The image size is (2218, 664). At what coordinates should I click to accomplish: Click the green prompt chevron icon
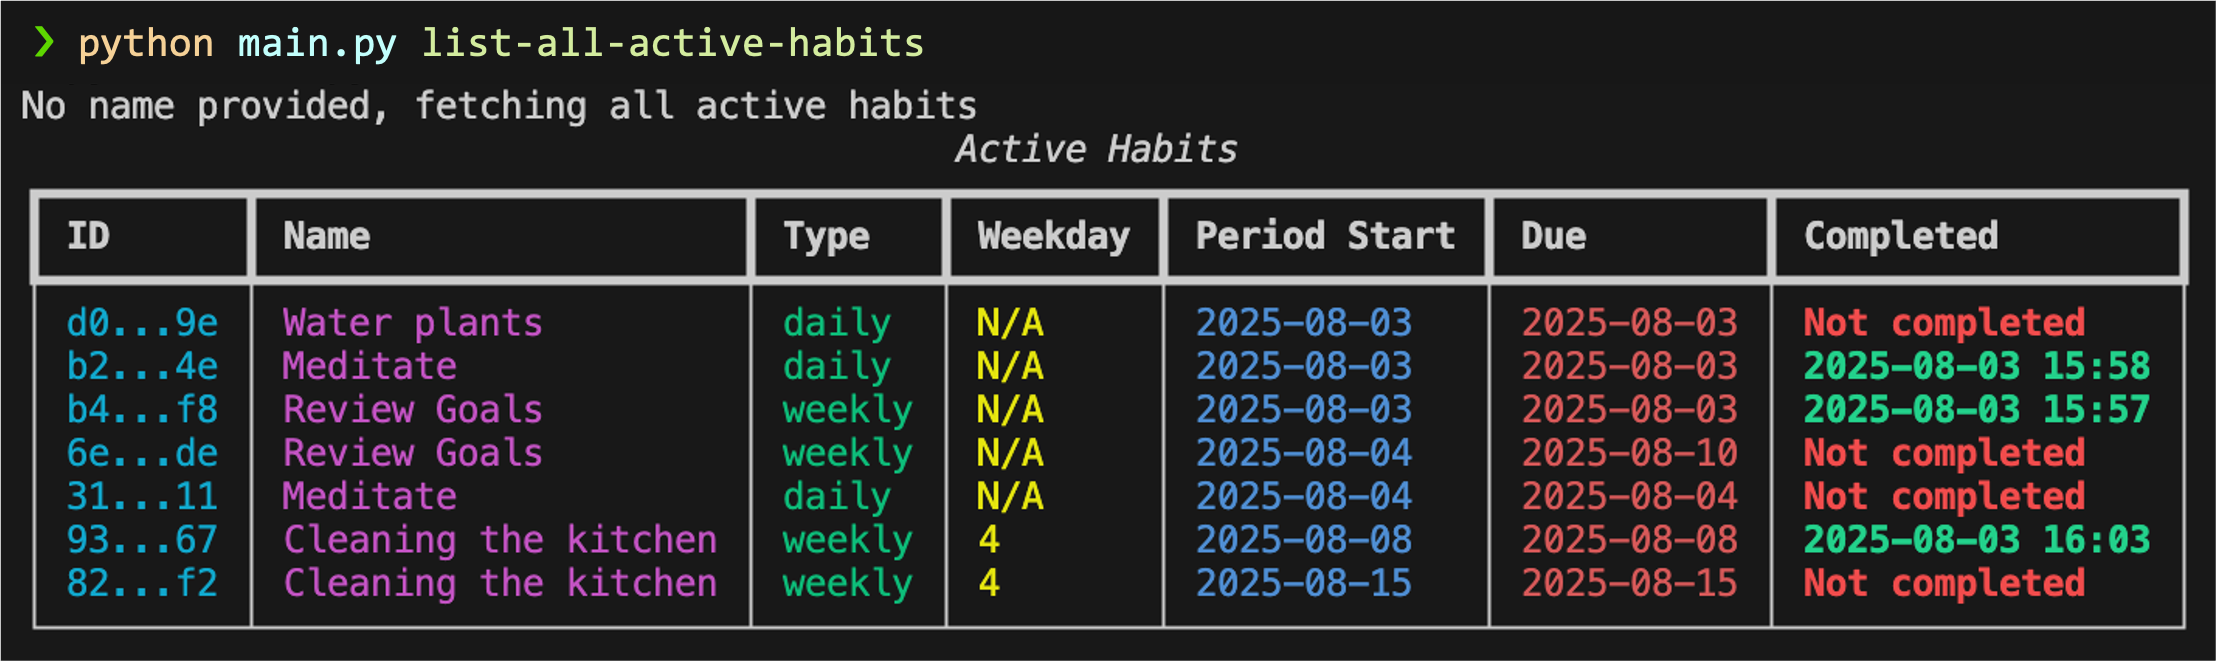(x=43, y=42)
